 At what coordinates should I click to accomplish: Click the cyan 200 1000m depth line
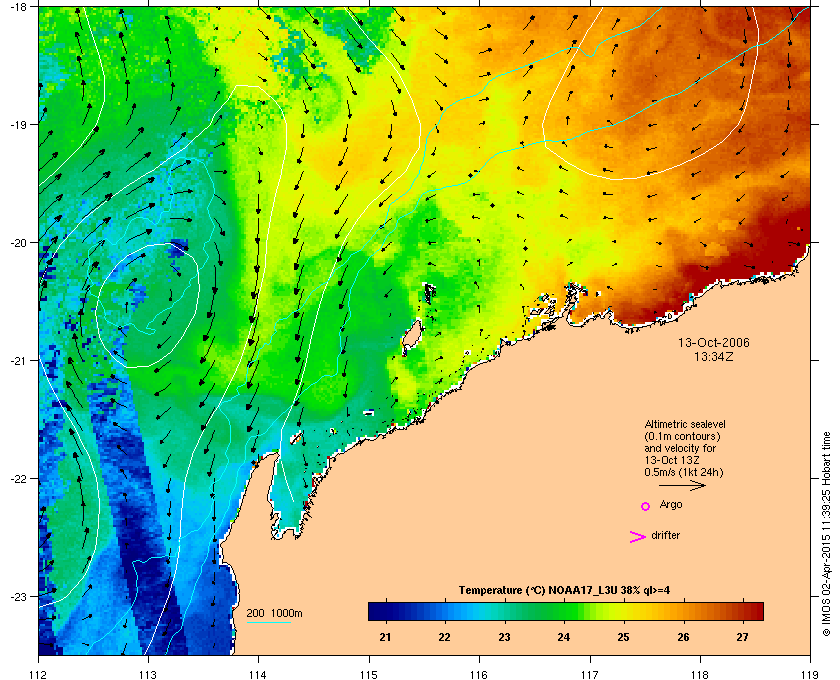pyautogui.click(x=268, y=623)
